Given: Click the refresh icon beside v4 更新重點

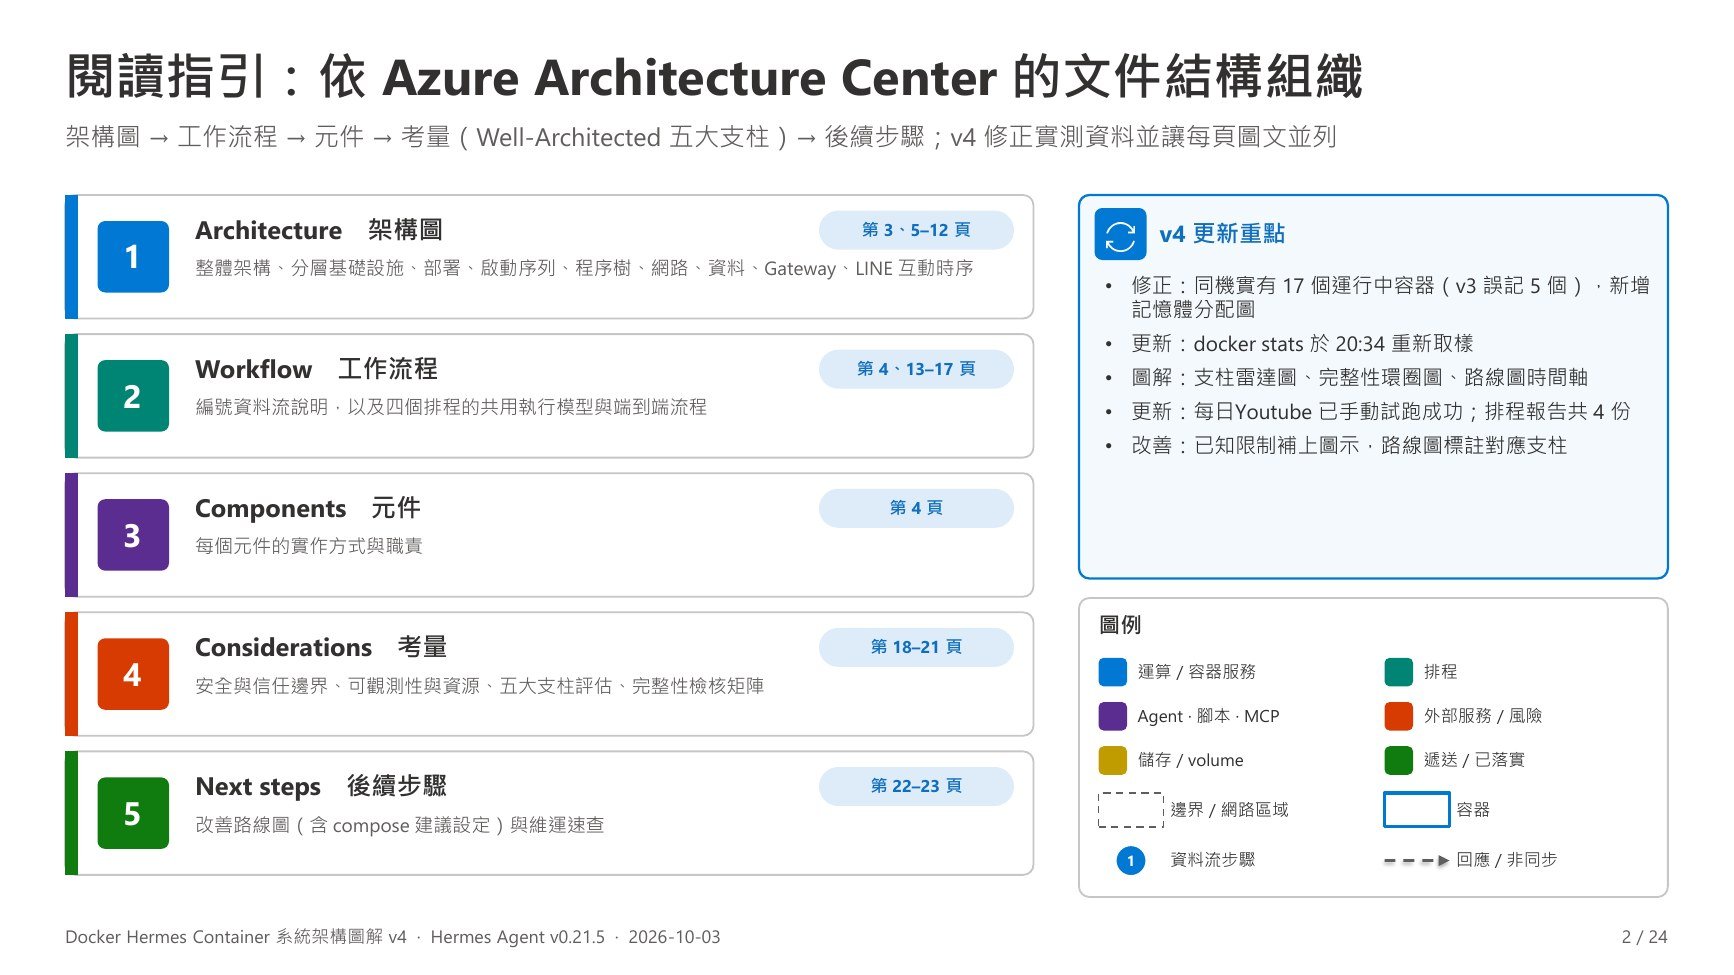Looking at the screenshot, I should pos(1120,234).
